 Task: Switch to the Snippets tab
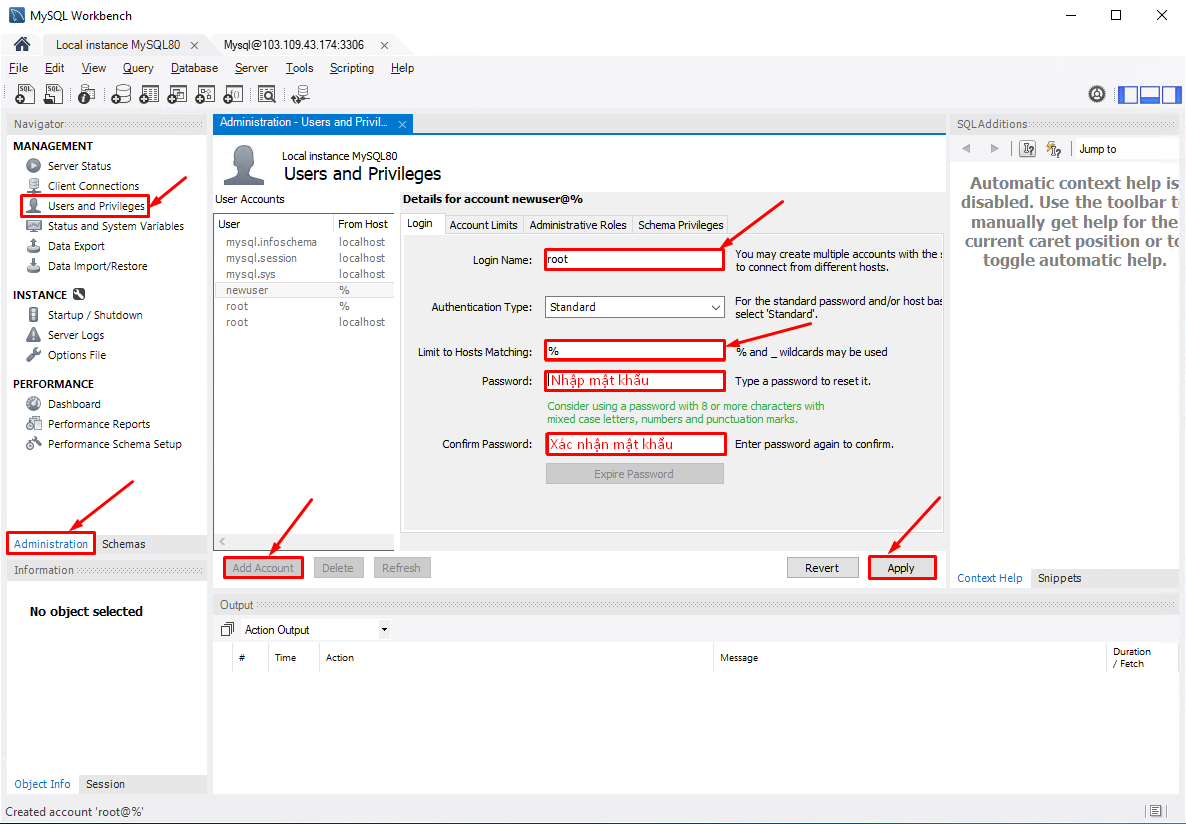[1059, 578]
